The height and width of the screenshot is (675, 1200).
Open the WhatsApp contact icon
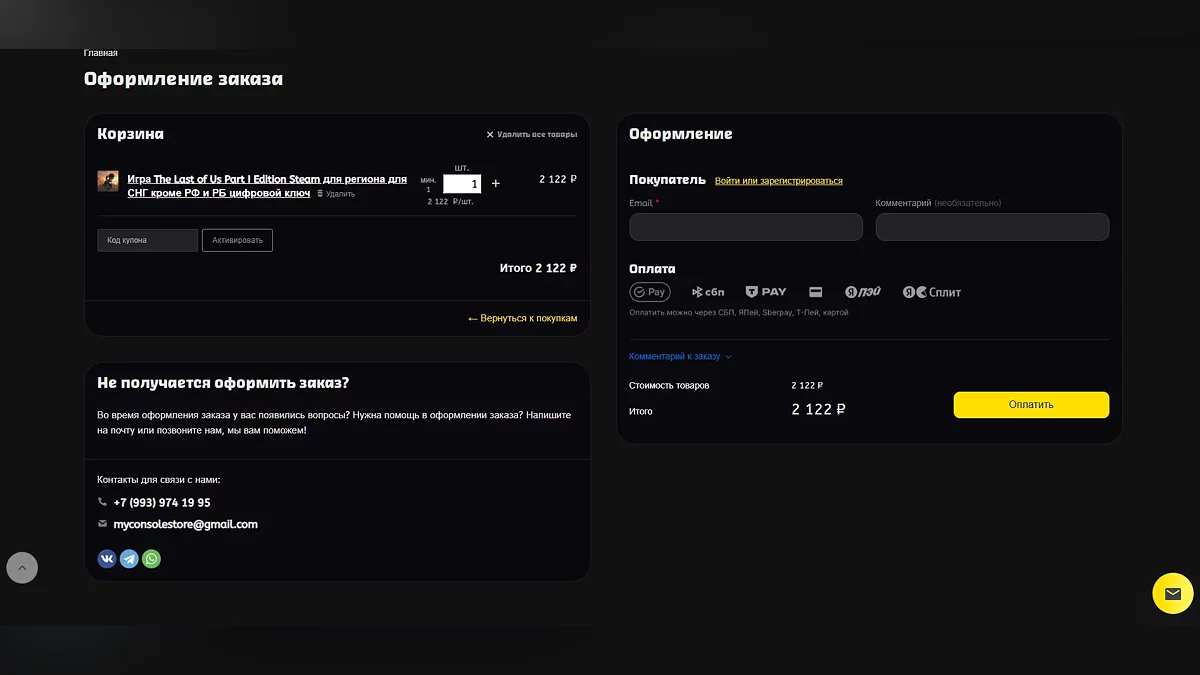(151, 559)
